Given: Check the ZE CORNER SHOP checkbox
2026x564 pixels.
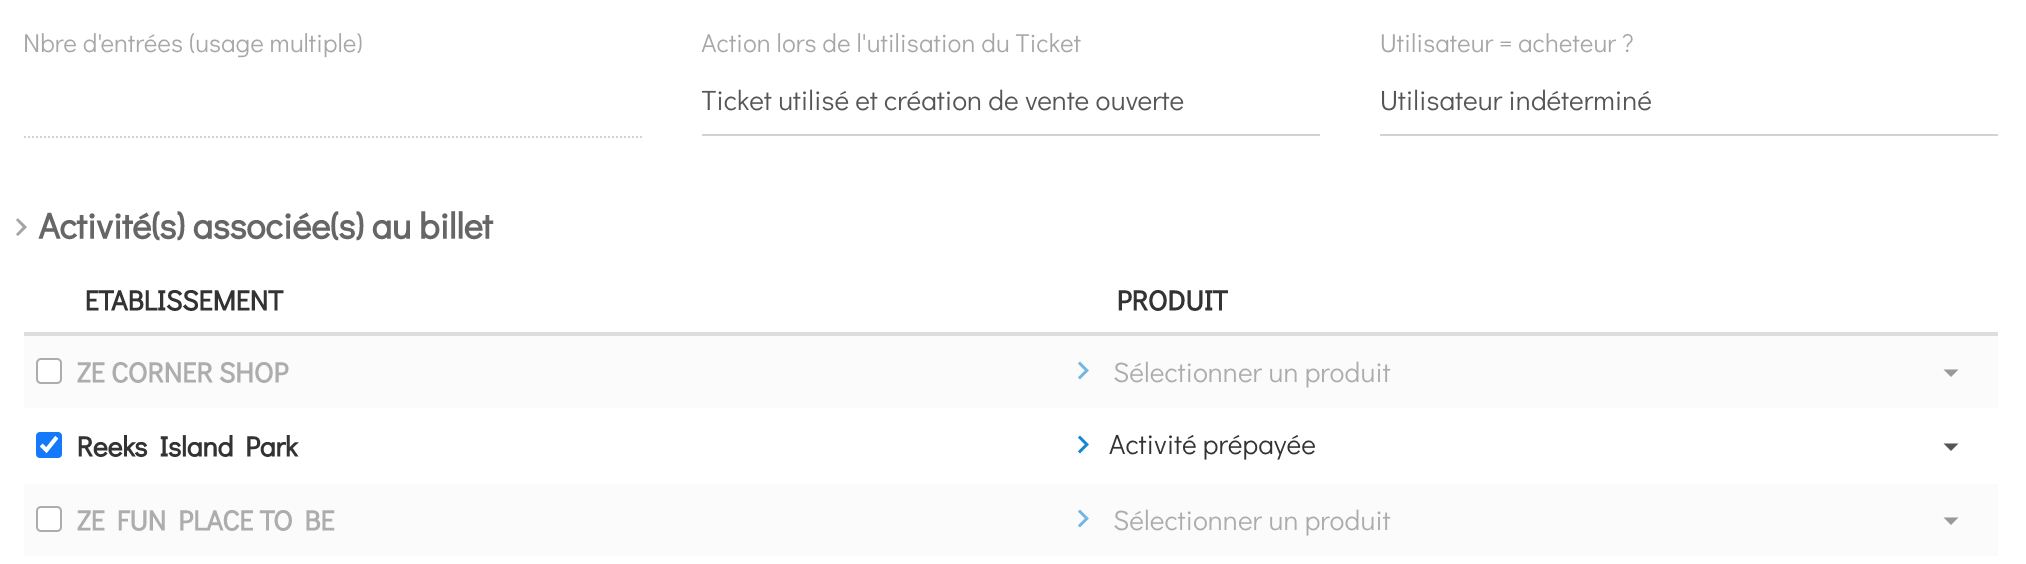Looking at the screenshot, I should 49,372.
